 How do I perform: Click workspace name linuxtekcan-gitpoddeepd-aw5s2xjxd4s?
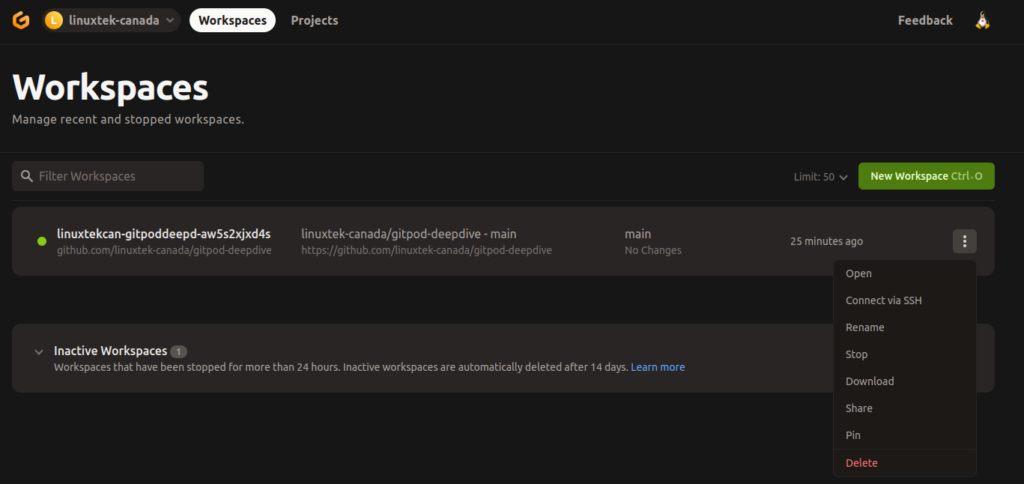pos(164,234)
